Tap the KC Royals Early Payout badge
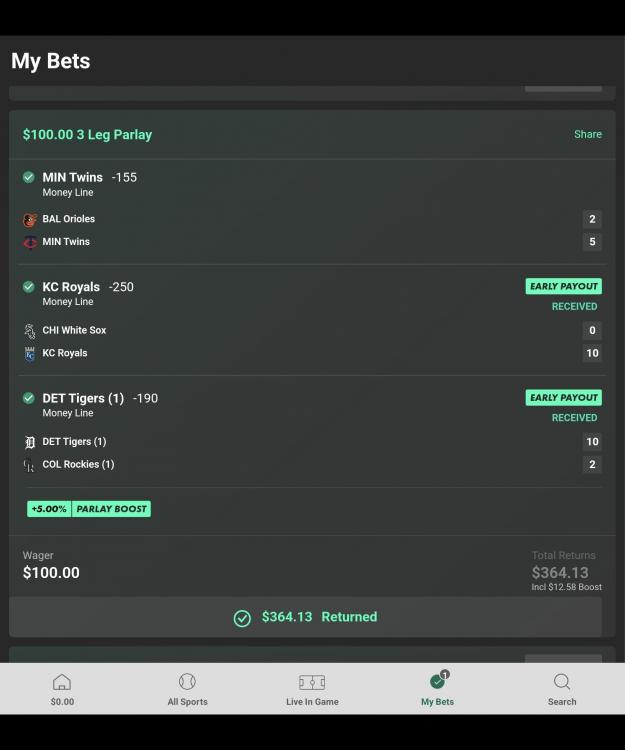This screenshot has width=625, height=750. point(563,286)
